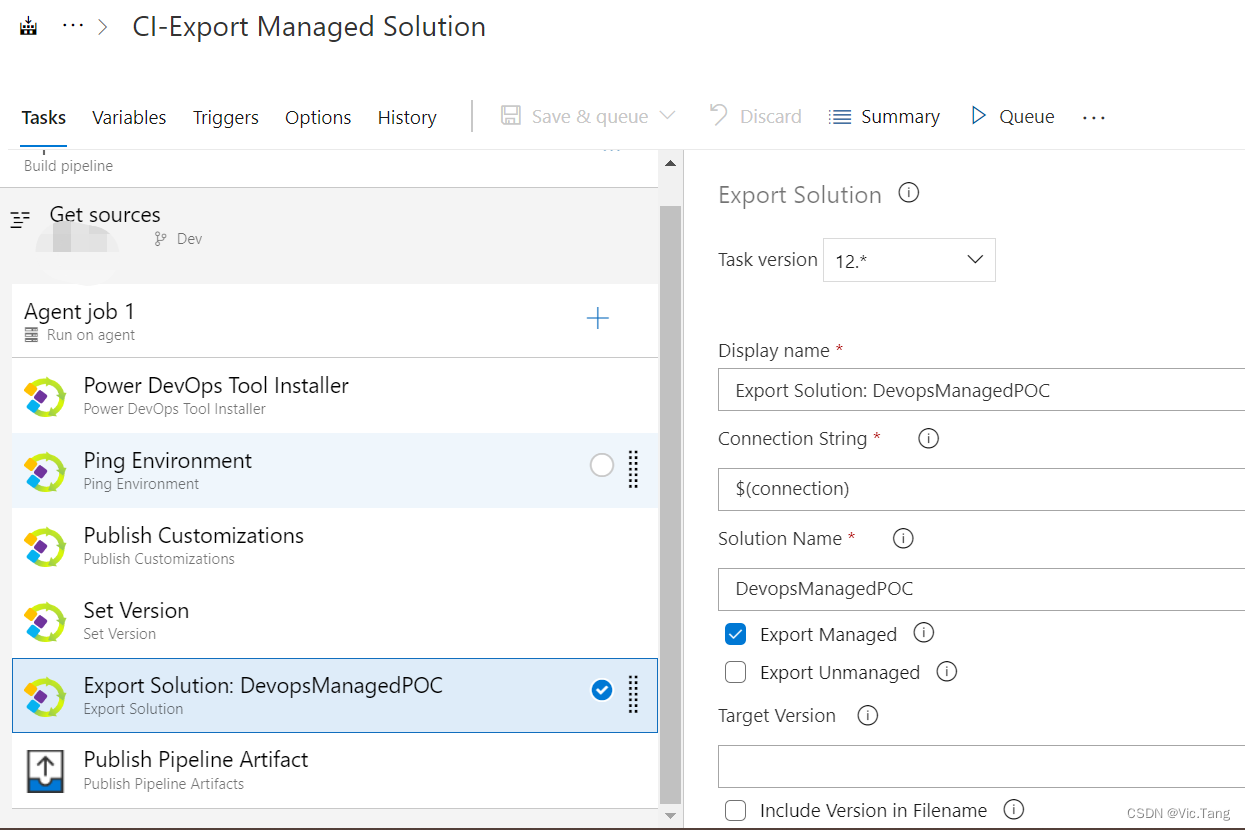Open the pipeline more options menu
The image size is (1245, 830).
[x=1093, y=117]
